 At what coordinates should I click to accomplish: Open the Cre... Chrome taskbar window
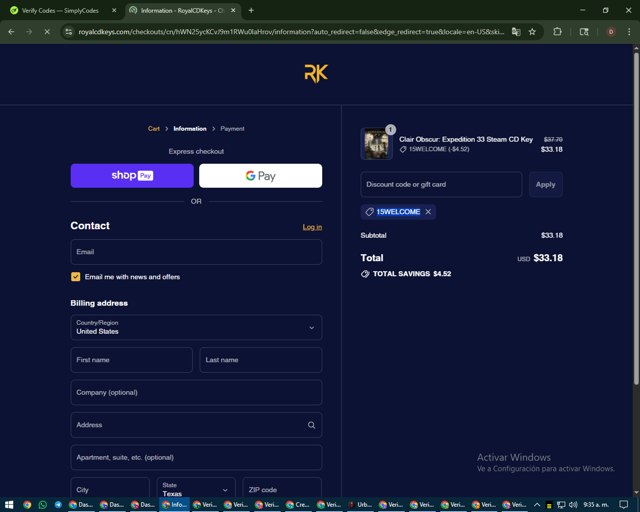tap(297, 505)
